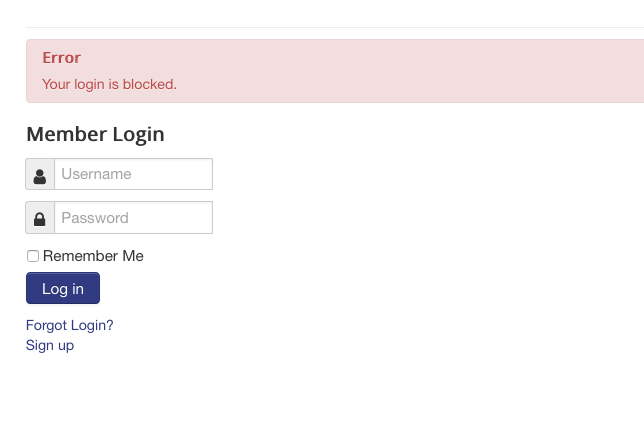Click the padlock icon beside Password

tap(40, 219)
